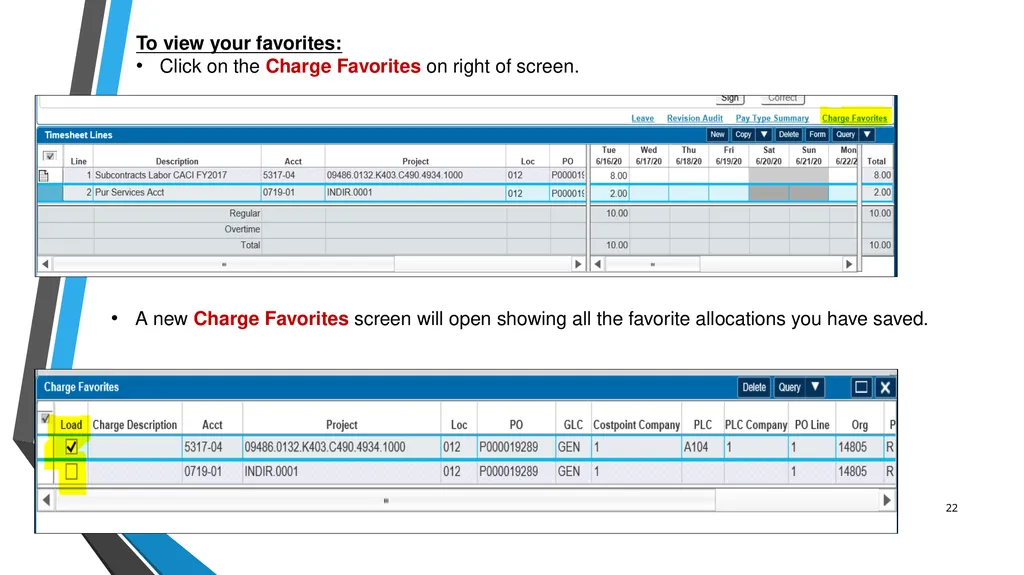Click left arrow of Charge Favorites scrollbar
This screenshot has height=575, width=1024.
[x=46, y=500]
